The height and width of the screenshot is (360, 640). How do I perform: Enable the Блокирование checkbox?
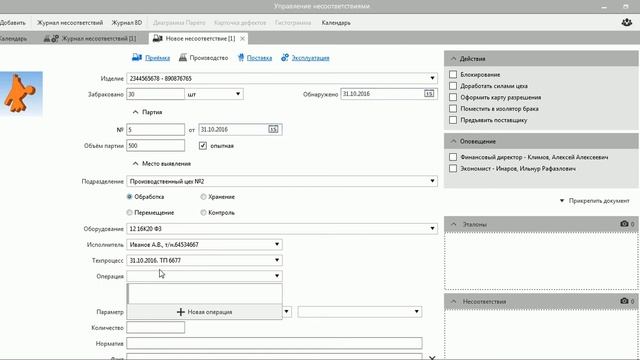pyautogui.click(x=453, y=75)
